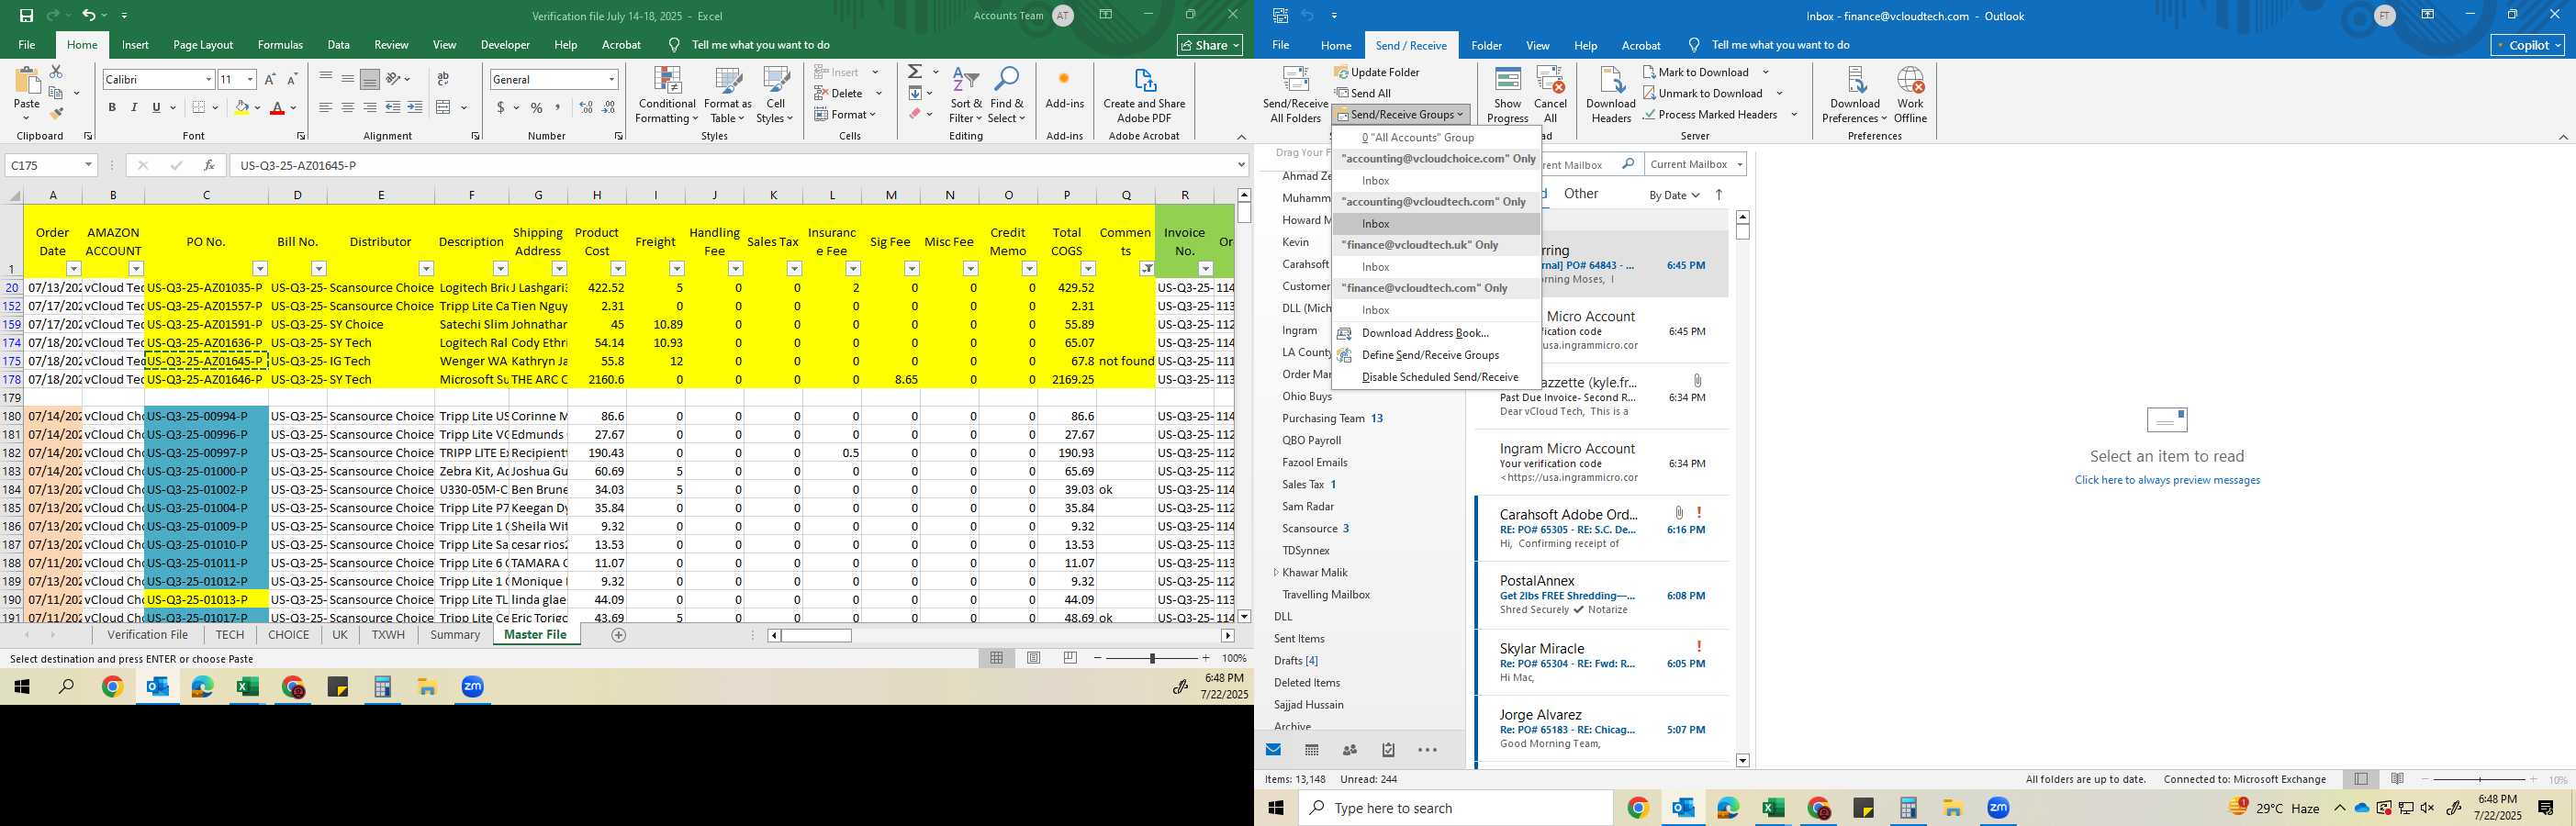Open the General number format dropdown
This screenshot has width=2576, height=826.
pyautogui.click(x=611, y=79)
